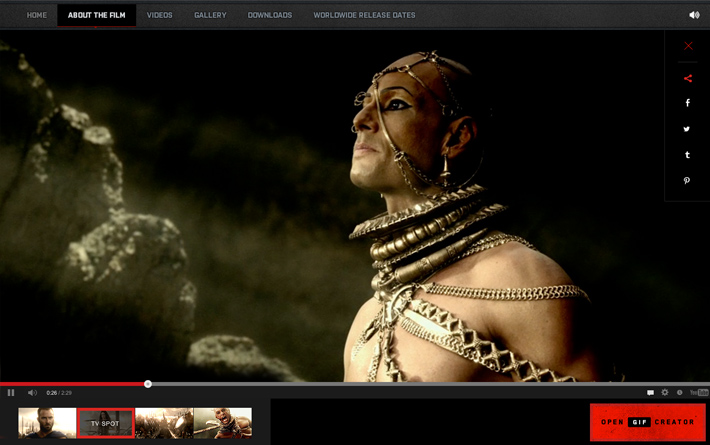
Task: Open the Downloads section
Action: tap(270, 15)
